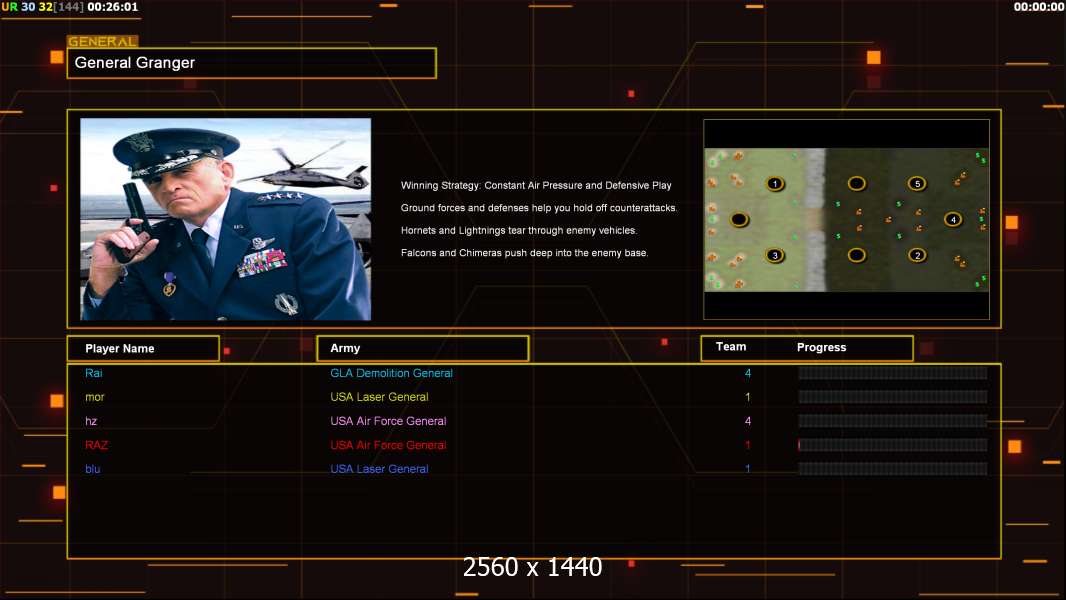Screen dimensions: 1066x600
Task: Click mor's loading progress bar
Action: [893, 397]
